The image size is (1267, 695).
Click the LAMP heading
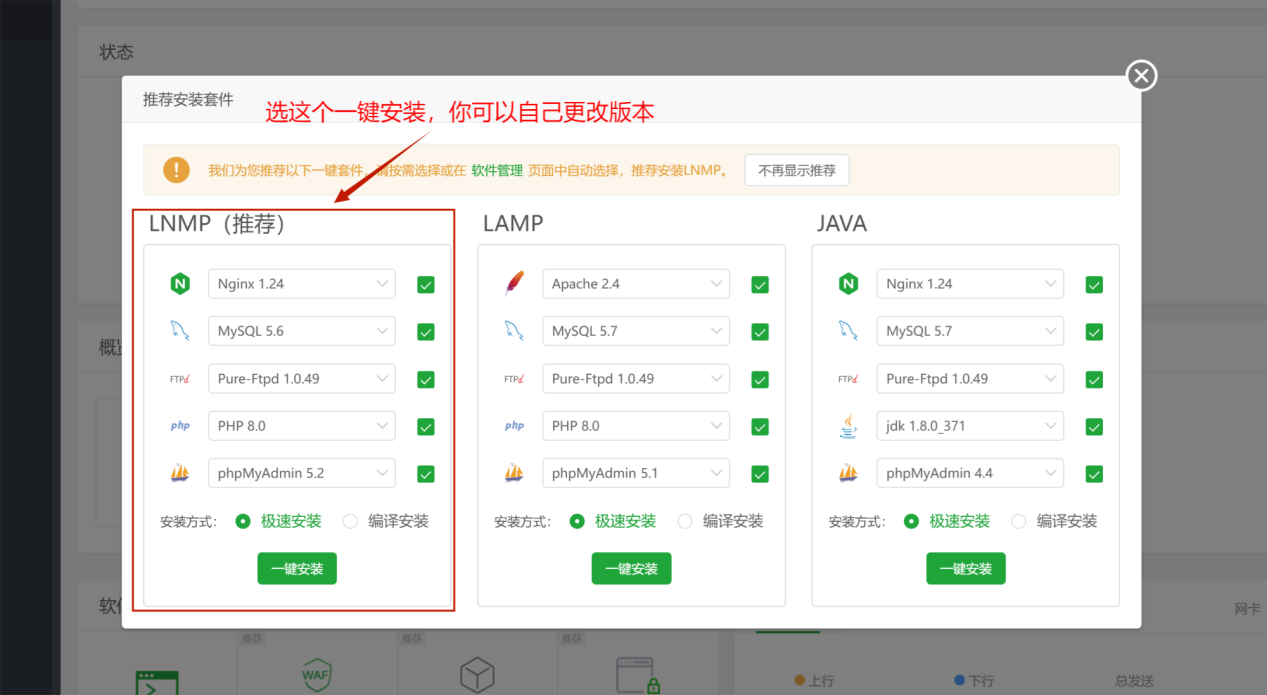coord(513,224)
